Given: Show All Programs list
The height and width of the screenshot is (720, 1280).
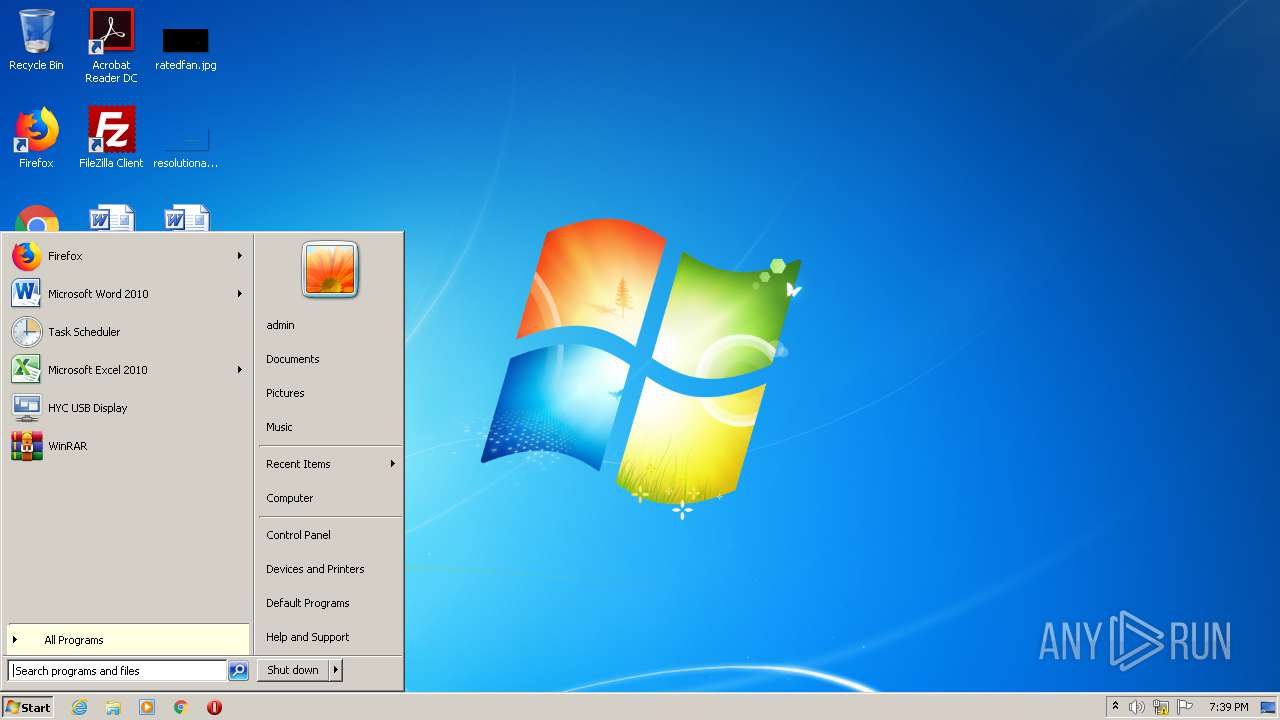Looking at the screenshot, I should (x=128, y=640).
